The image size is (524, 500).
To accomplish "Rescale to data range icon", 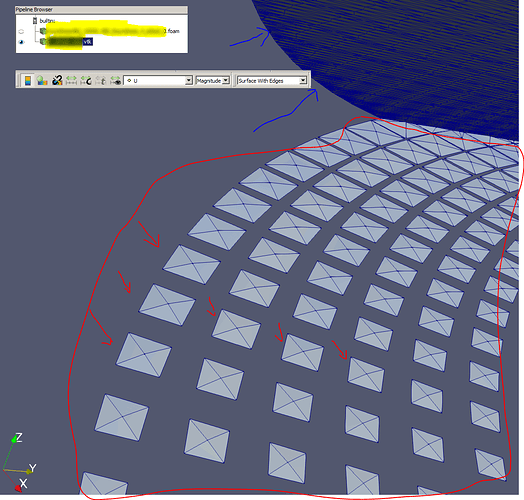I will coord(71,81).
